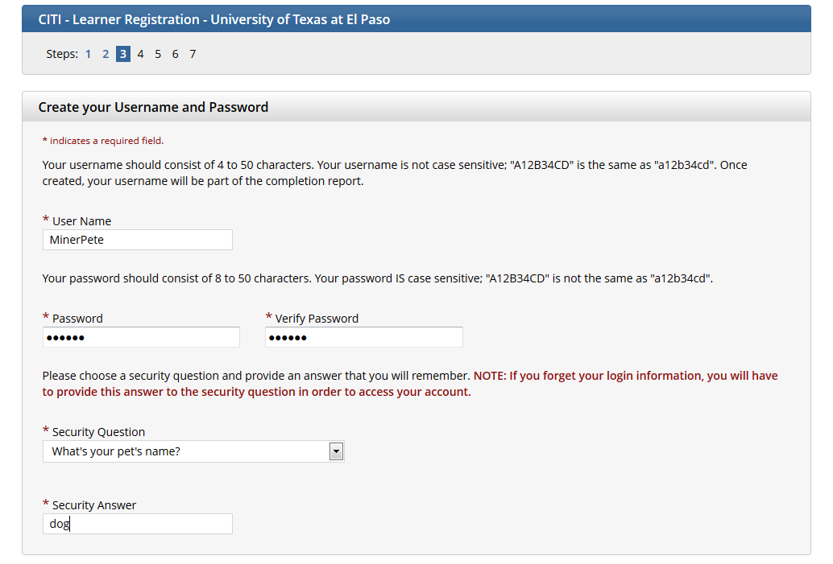Viewport: 833px width, 564px height.
Task: Click the 'Create your Username and Password' heading
Action: coord(153,107)
